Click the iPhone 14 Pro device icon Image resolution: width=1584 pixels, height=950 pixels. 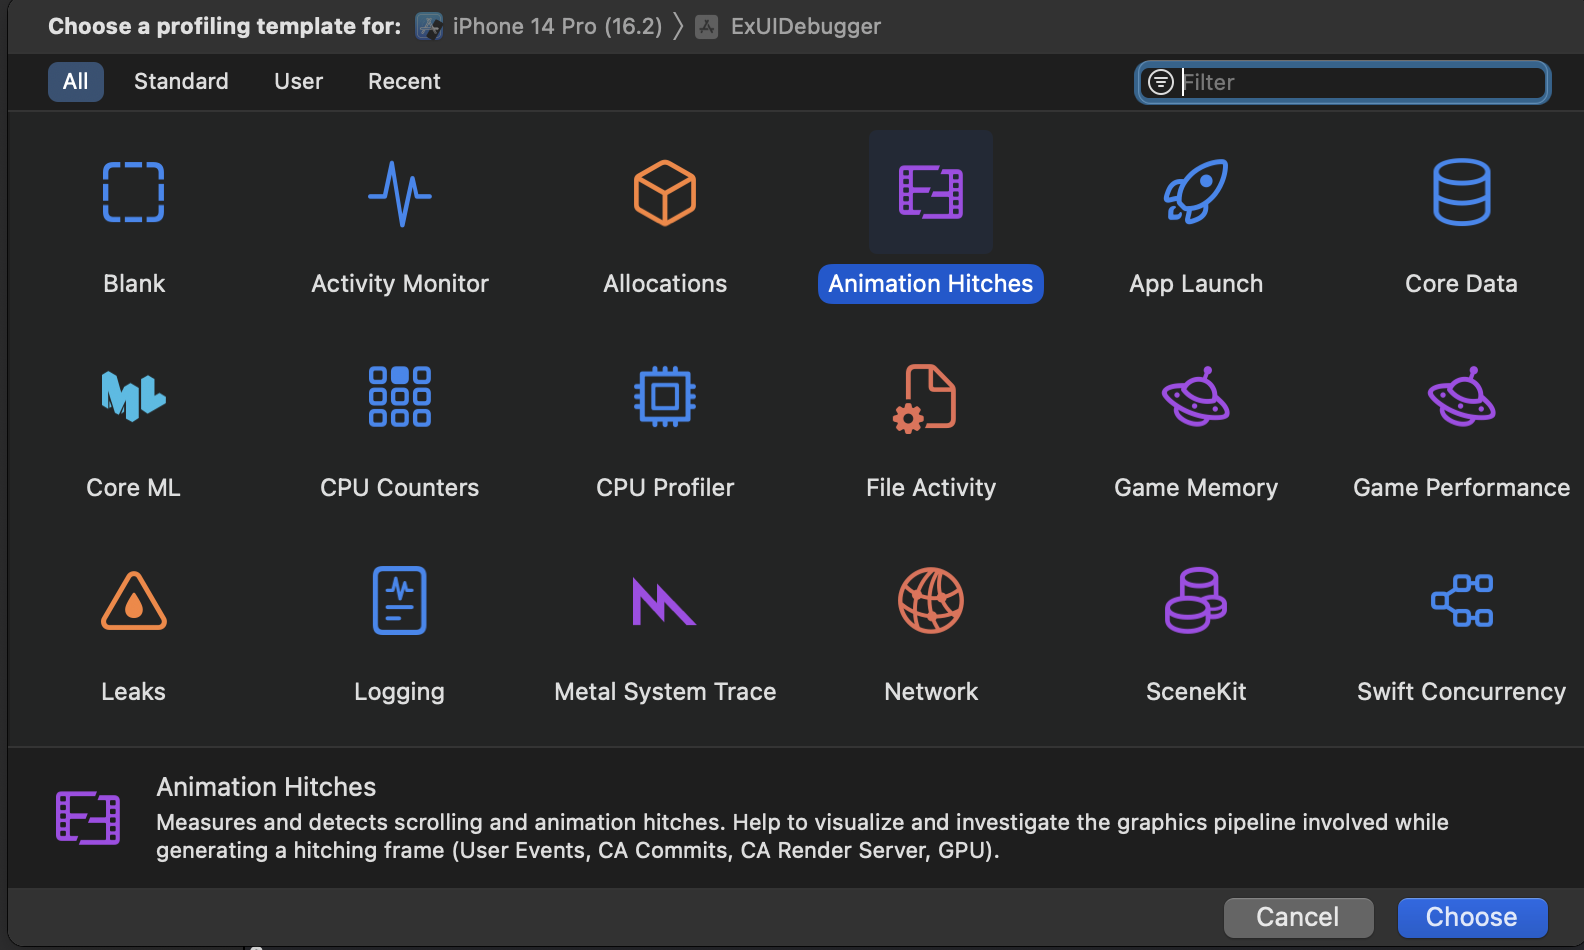[x=429, y=26]
